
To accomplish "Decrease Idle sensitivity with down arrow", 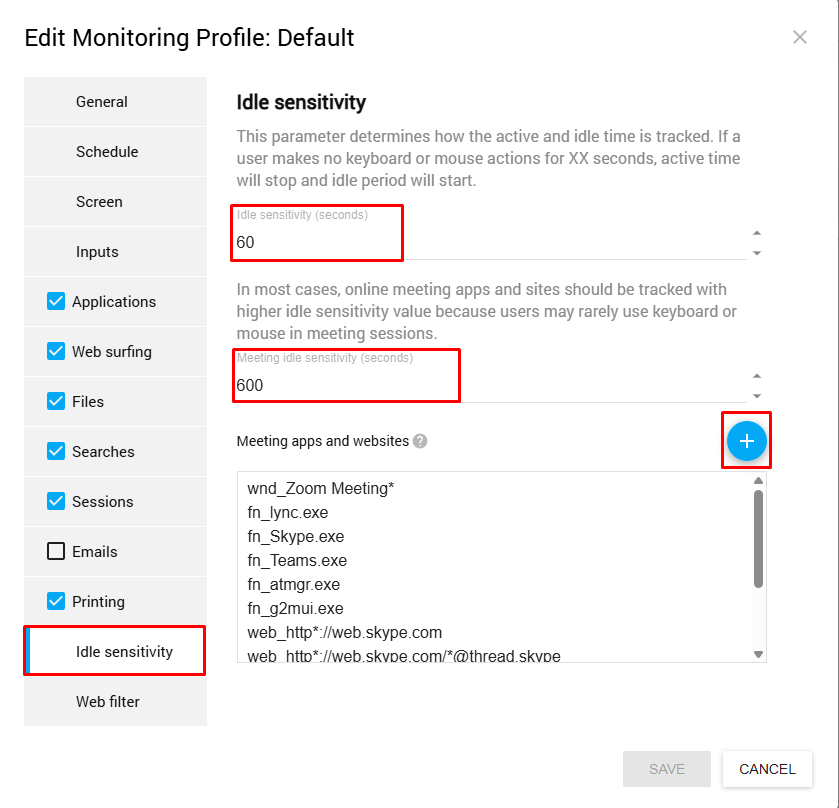I will point(757,253).
